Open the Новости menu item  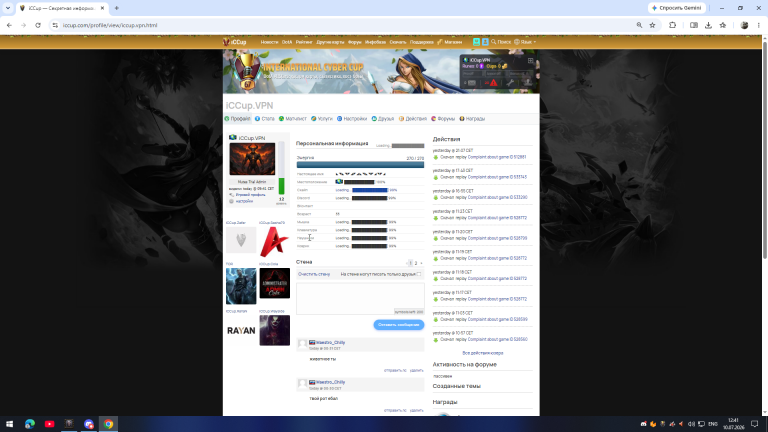tap(269, 42)
